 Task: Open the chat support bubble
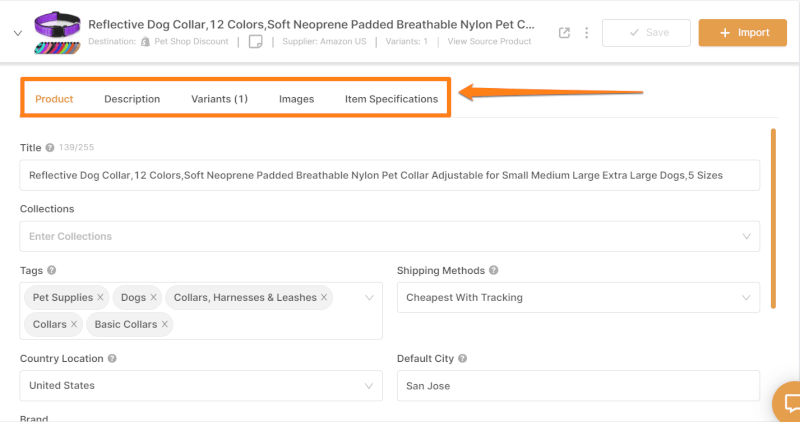pyautogui.click(x=787, y=403)
